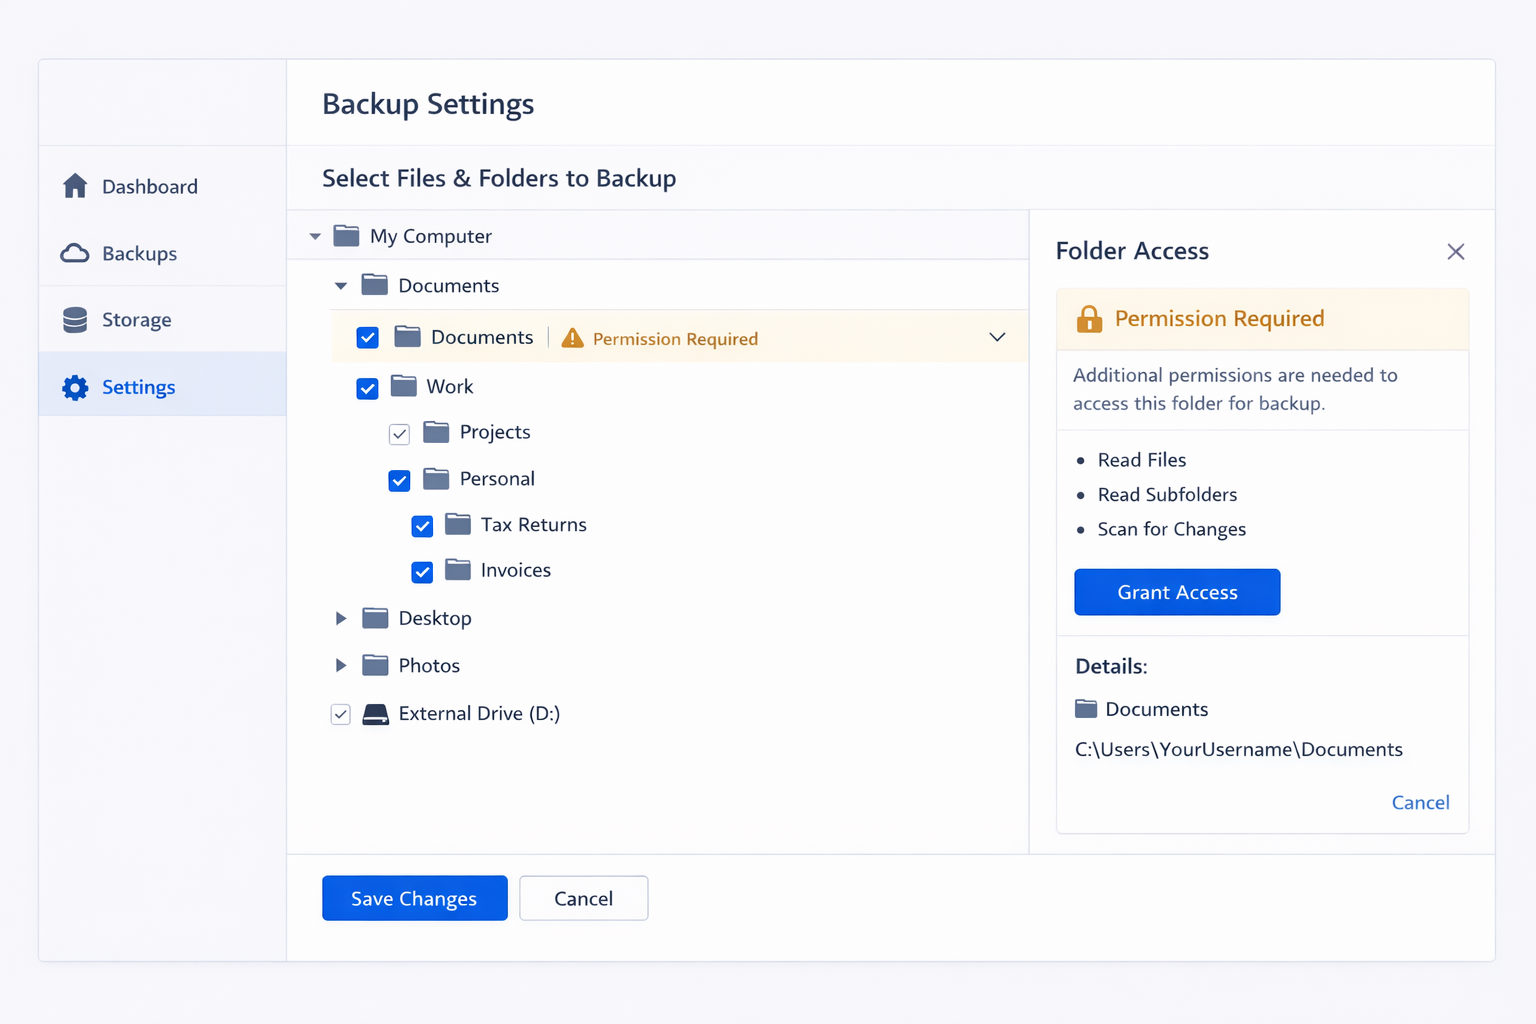Expand the Desktop folder tree arrow
The height and width of the screenshot is (1024, 1536).
[x=341, y=619]
